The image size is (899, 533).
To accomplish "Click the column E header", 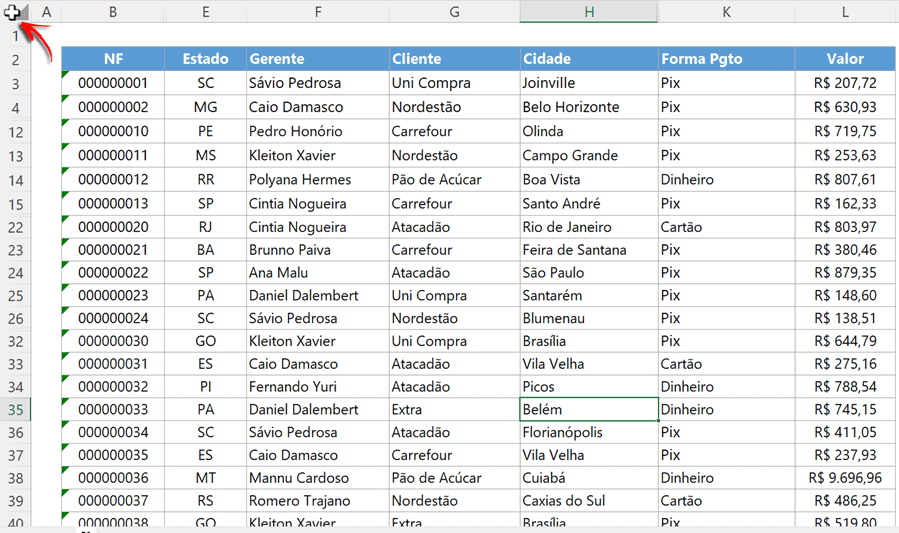I will [x=205, y=11].
